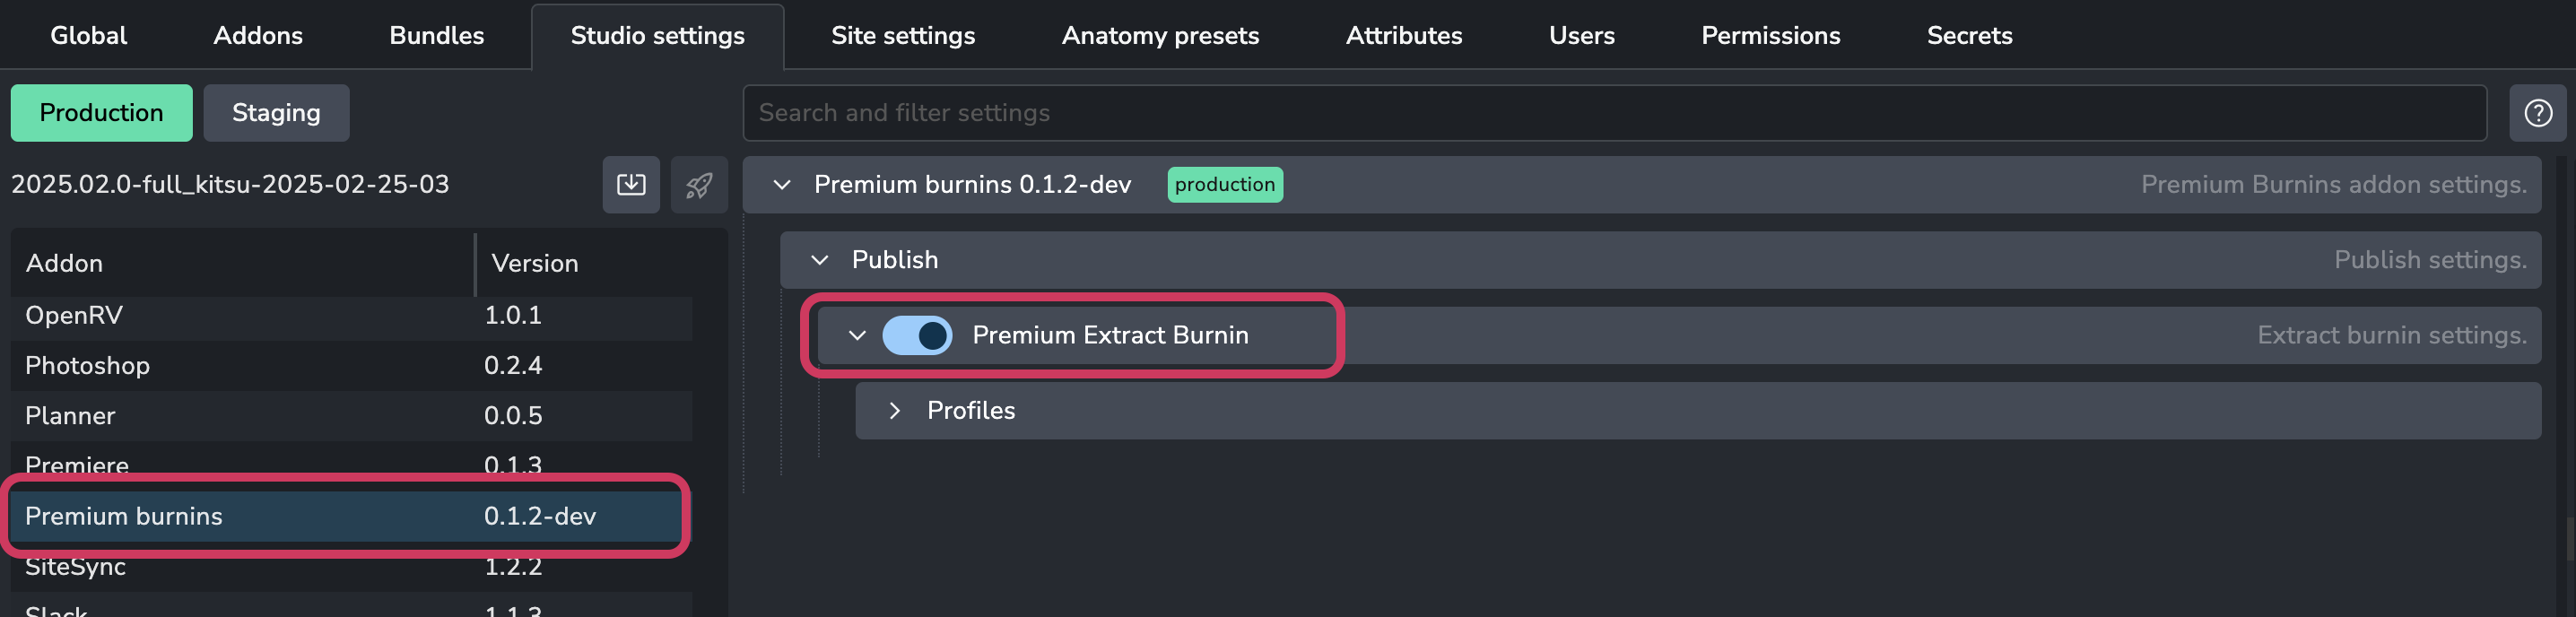Select the OpenRV addon row
The height and width of the screenshot is (617, 2576).
(351, 315)
